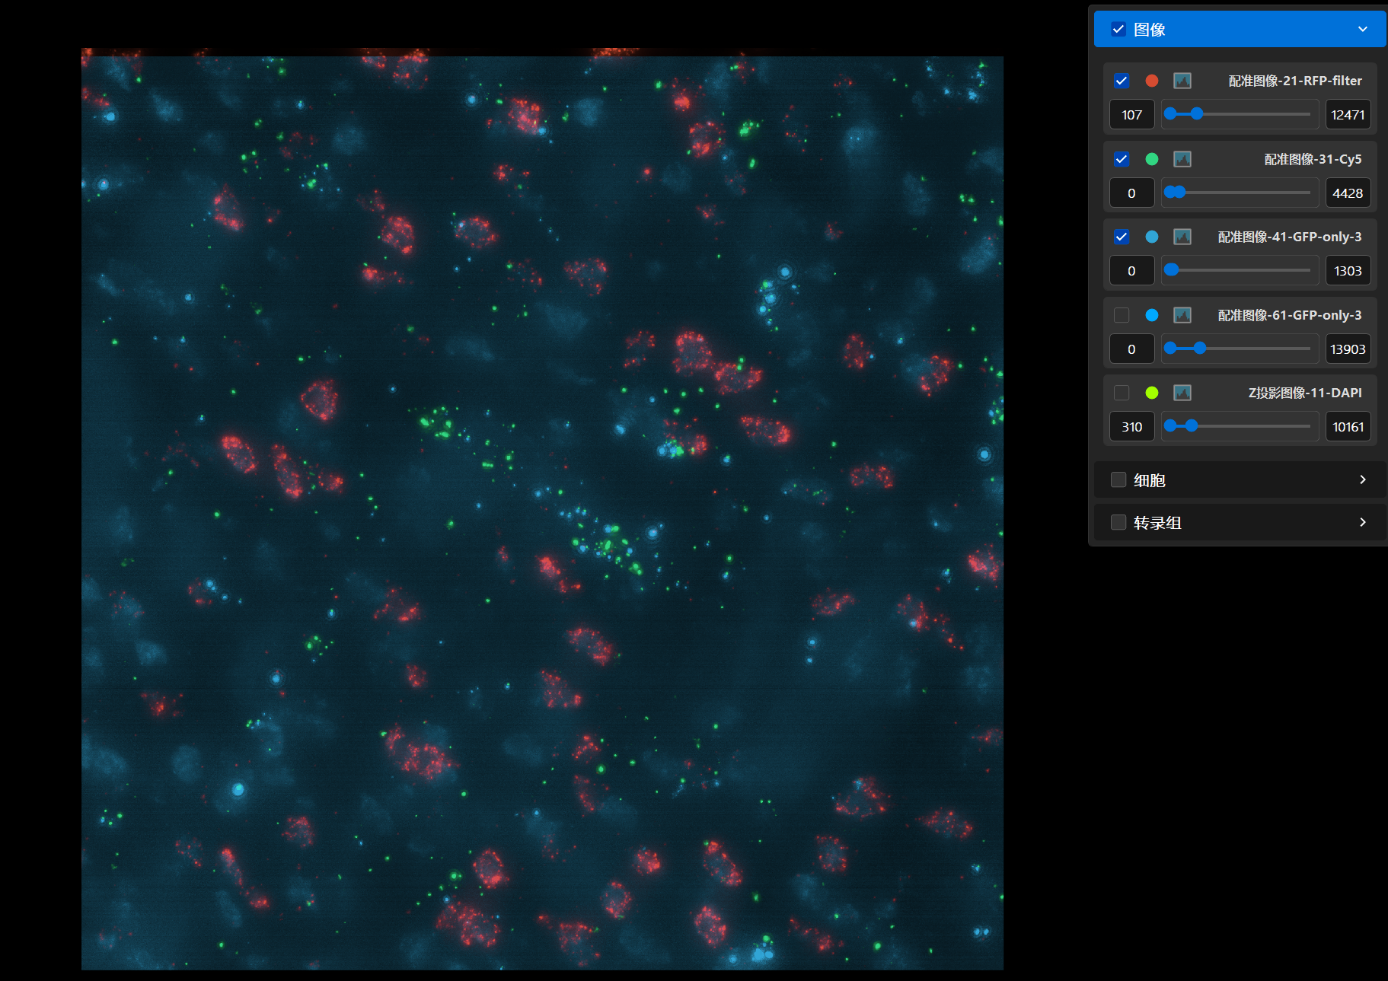Click histogram icon for 配准图像-61-GFP-only-3

point(1182,315)
